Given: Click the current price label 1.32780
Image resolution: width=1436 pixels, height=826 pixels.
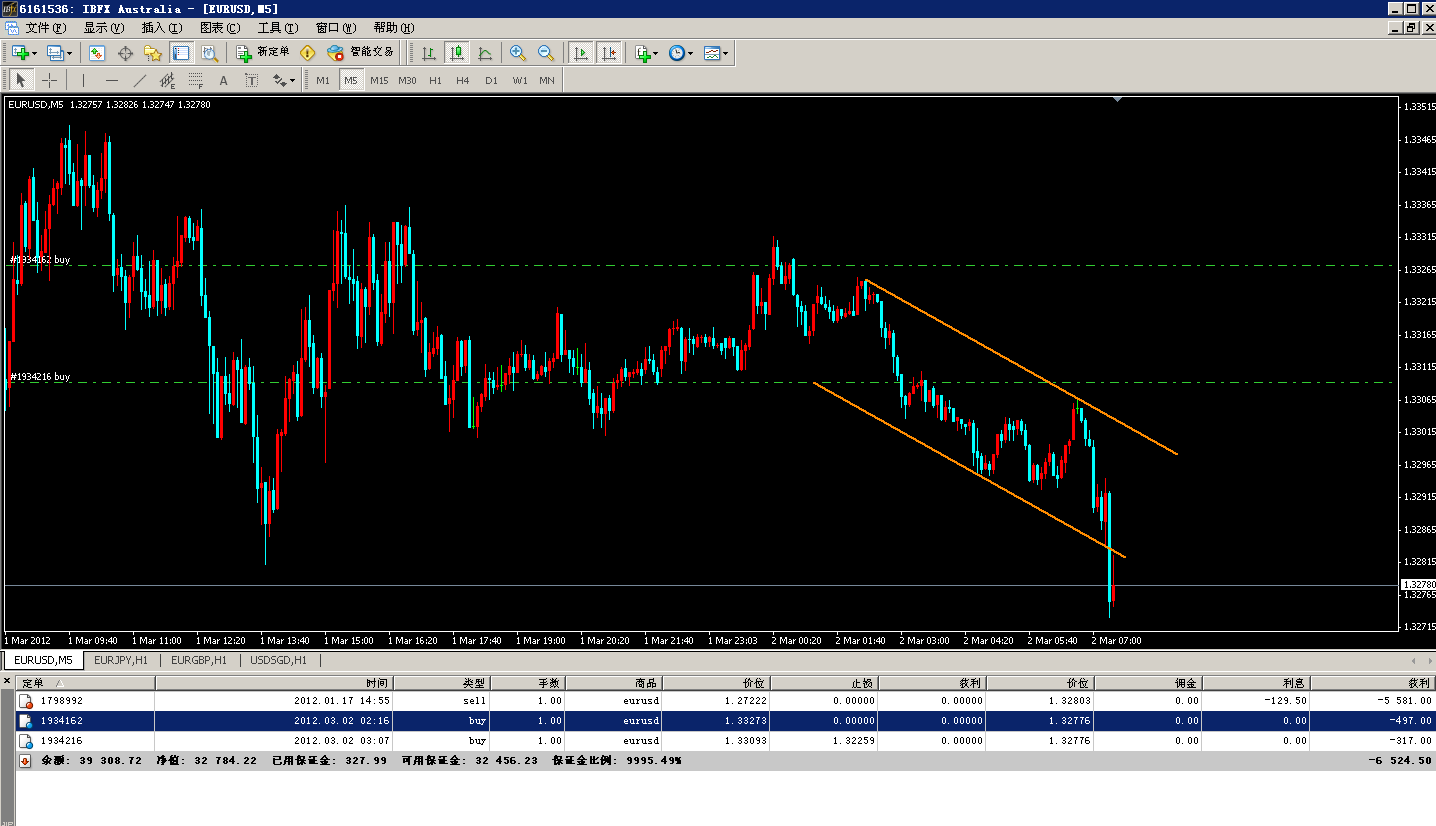Looking at the screenshot, I should [1419, 584].
